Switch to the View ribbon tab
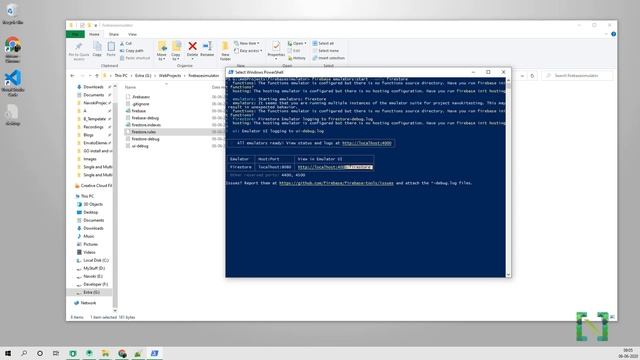Screen dimensions: 640x360 coord(132,34)
